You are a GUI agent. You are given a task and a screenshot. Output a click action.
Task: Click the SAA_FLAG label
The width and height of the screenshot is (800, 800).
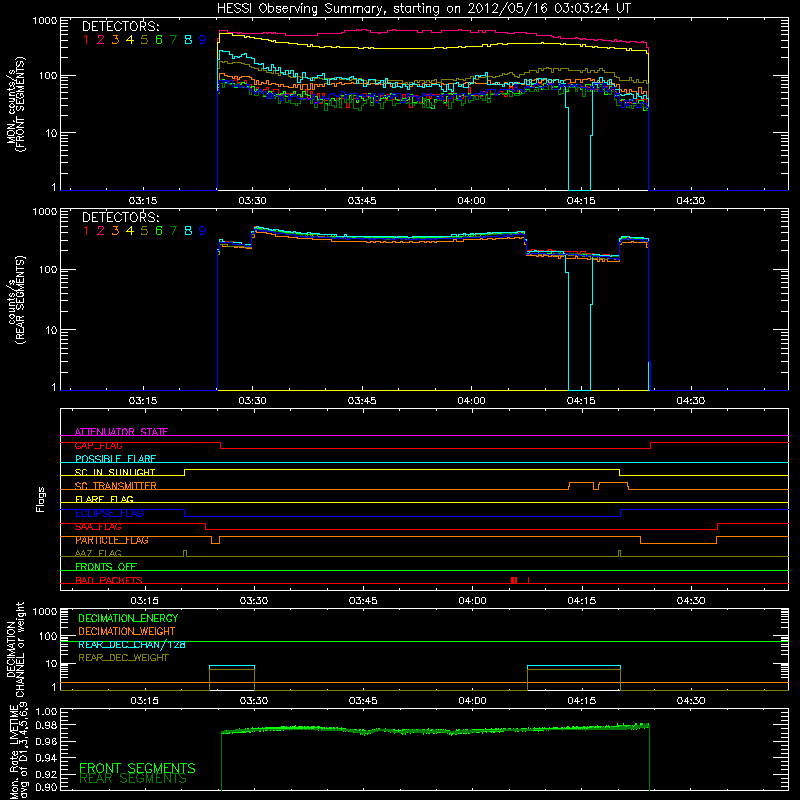coord(98,527)
